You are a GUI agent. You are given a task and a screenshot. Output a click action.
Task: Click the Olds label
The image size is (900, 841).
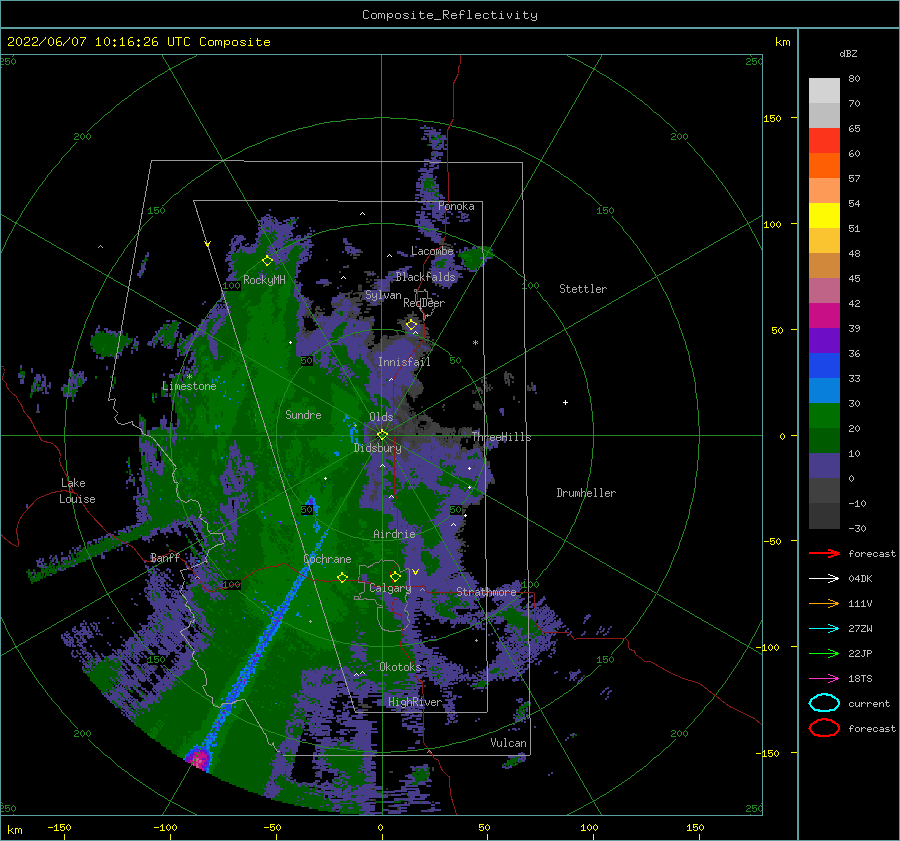click(x=381, y=417)
